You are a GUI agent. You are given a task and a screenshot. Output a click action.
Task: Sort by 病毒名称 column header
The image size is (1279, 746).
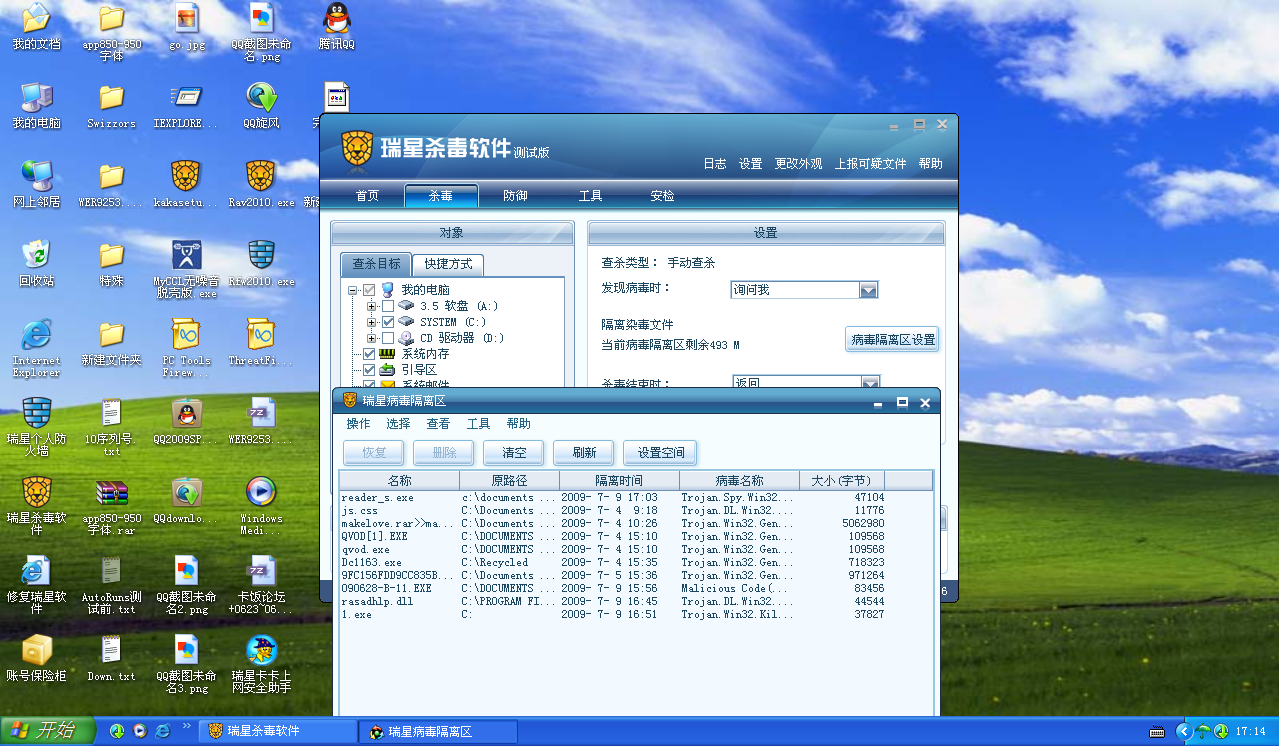tap(739, 481)
